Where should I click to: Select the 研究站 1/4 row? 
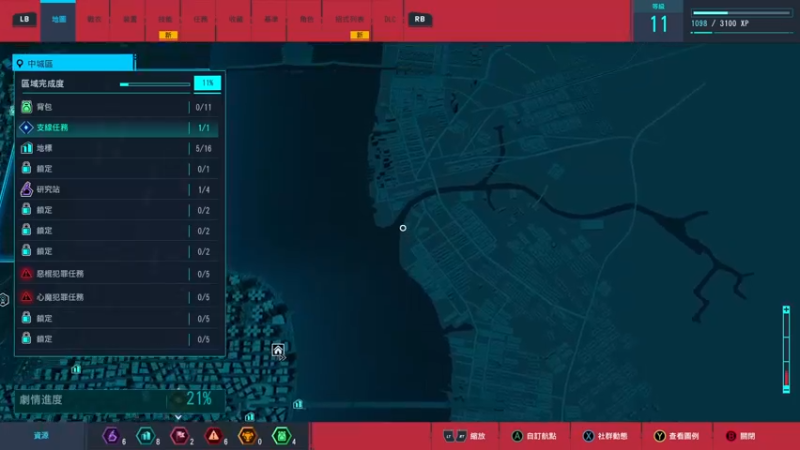tap(118, 189)
